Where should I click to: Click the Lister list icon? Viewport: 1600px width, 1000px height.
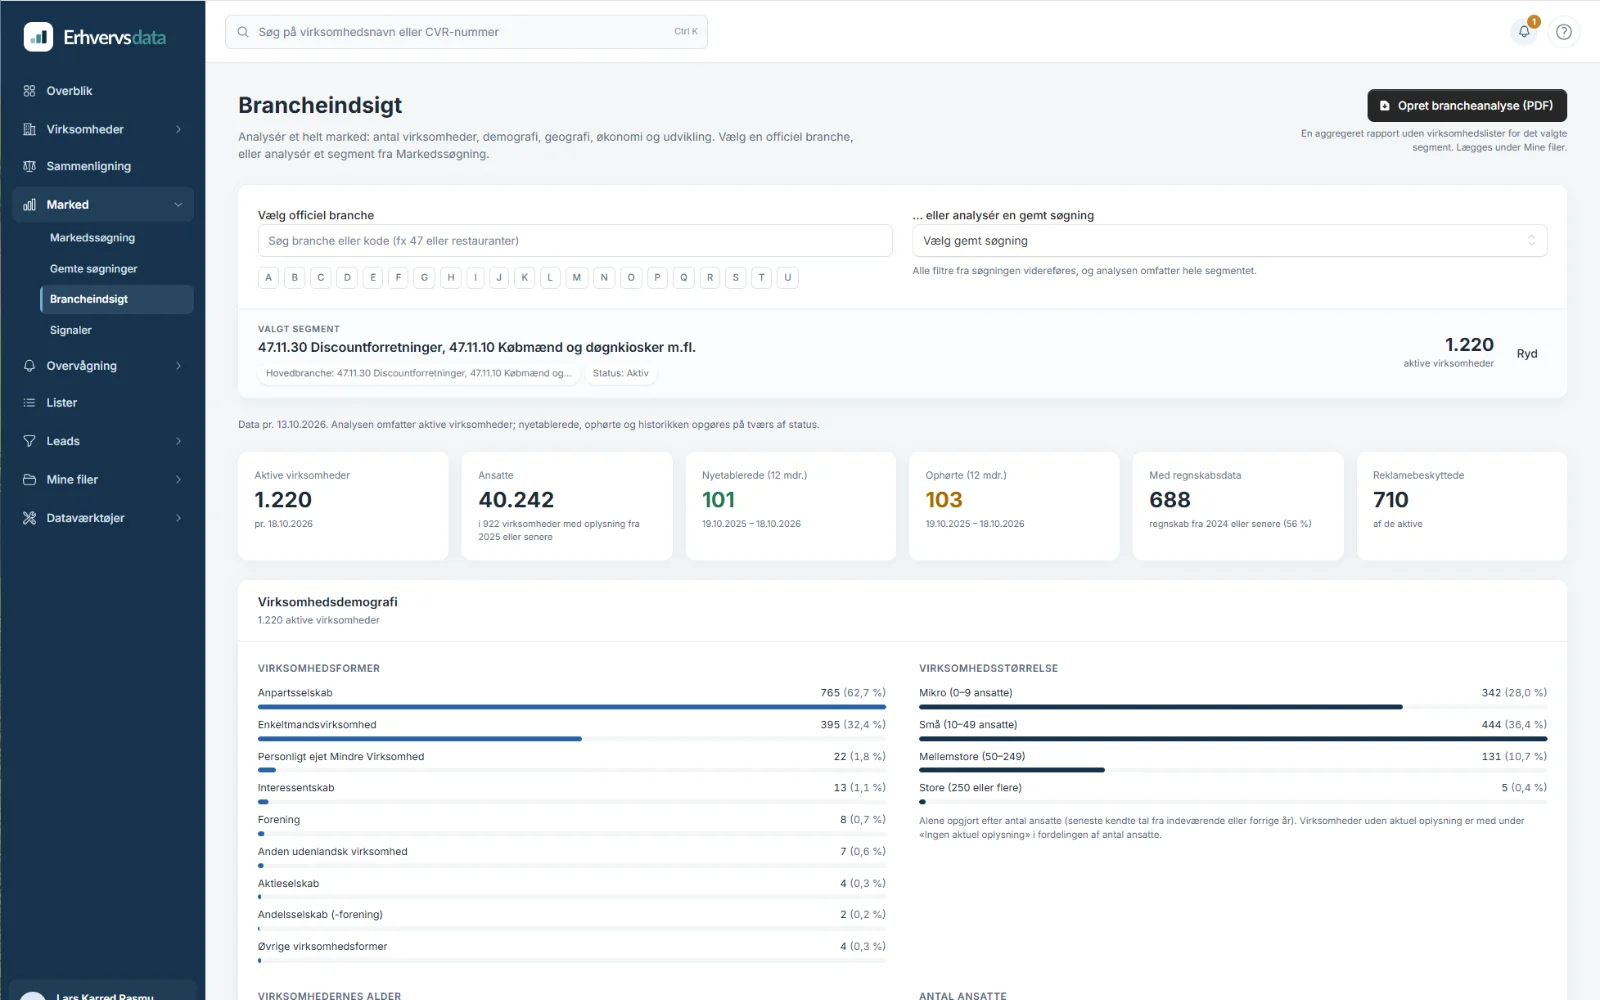(29, 403)
